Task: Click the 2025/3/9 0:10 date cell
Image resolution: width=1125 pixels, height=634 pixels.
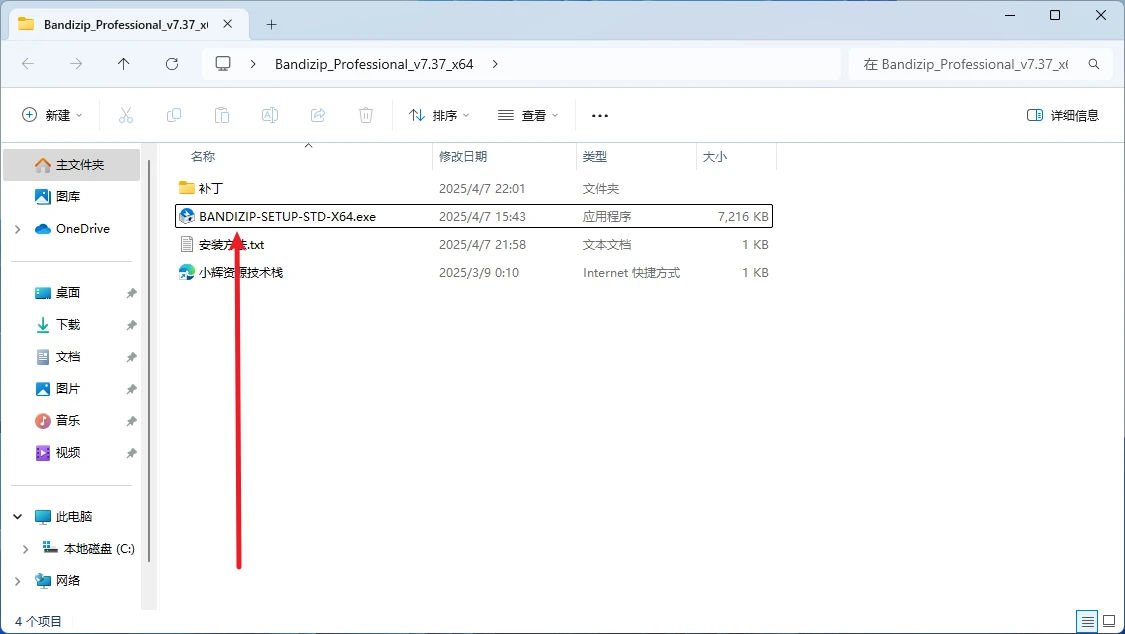Action: [x=479, y=273]
